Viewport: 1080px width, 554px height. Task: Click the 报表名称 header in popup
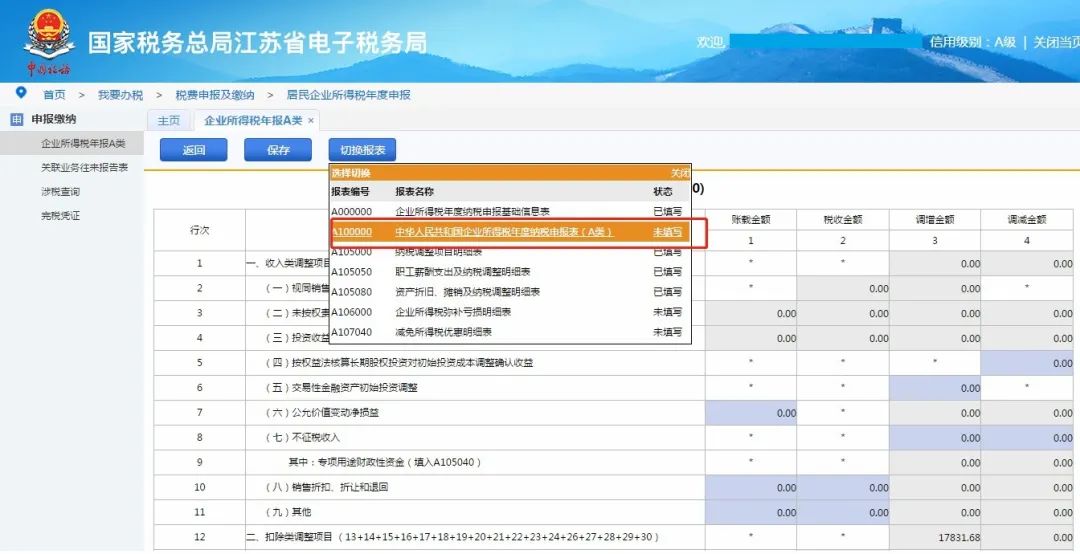click(415, 192)
